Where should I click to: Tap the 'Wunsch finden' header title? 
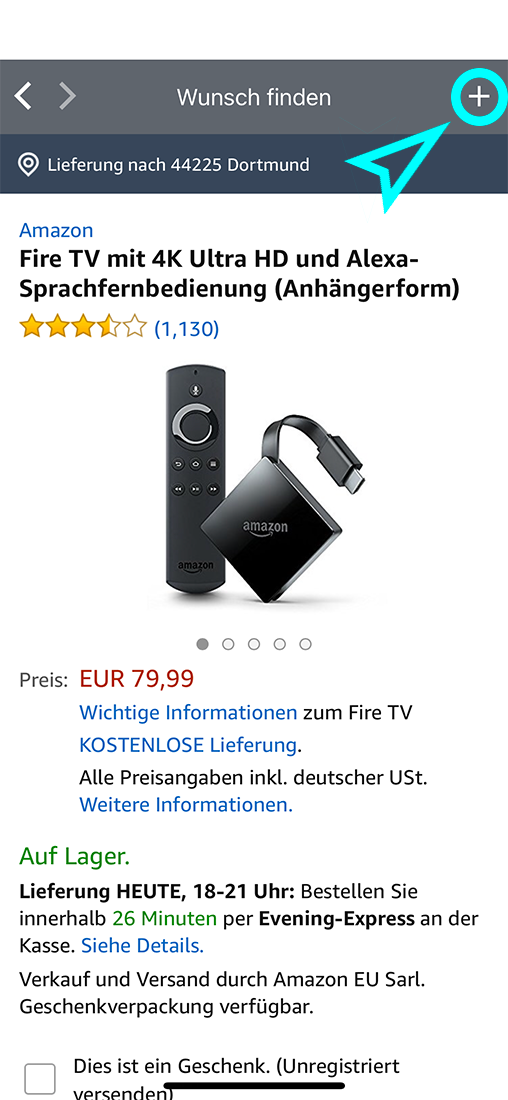coord(253,97)
